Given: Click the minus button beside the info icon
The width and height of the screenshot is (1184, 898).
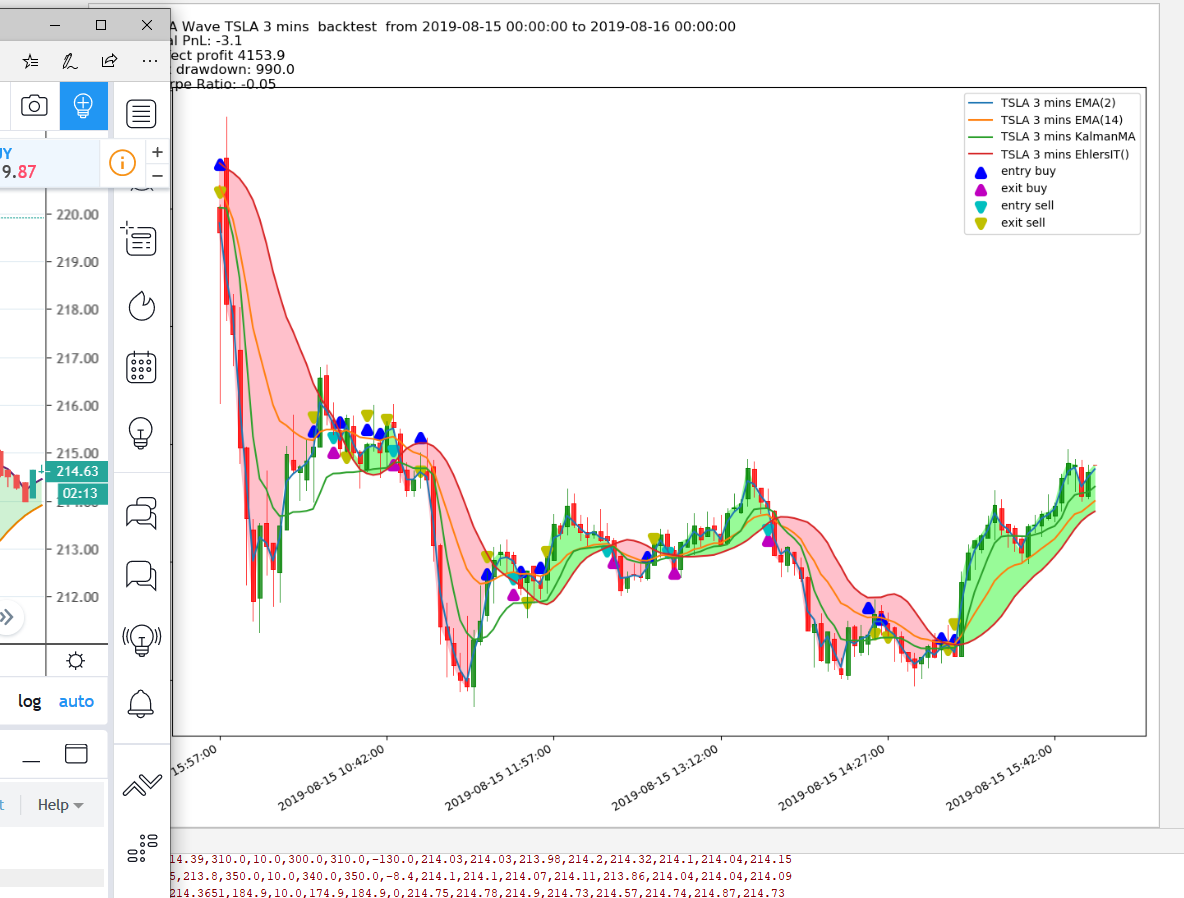Looking at the screenshot, I should (x=157, y=176).
